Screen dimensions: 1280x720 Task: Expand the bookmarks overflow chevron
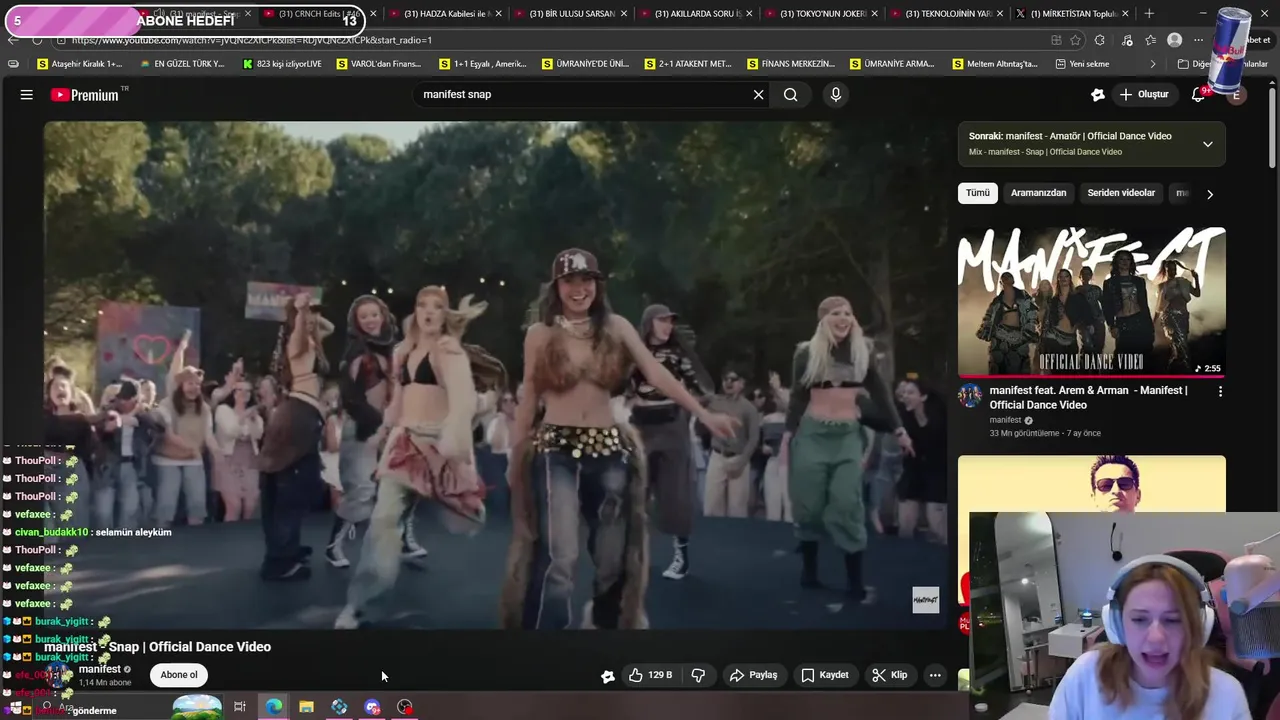(1152, 64)
